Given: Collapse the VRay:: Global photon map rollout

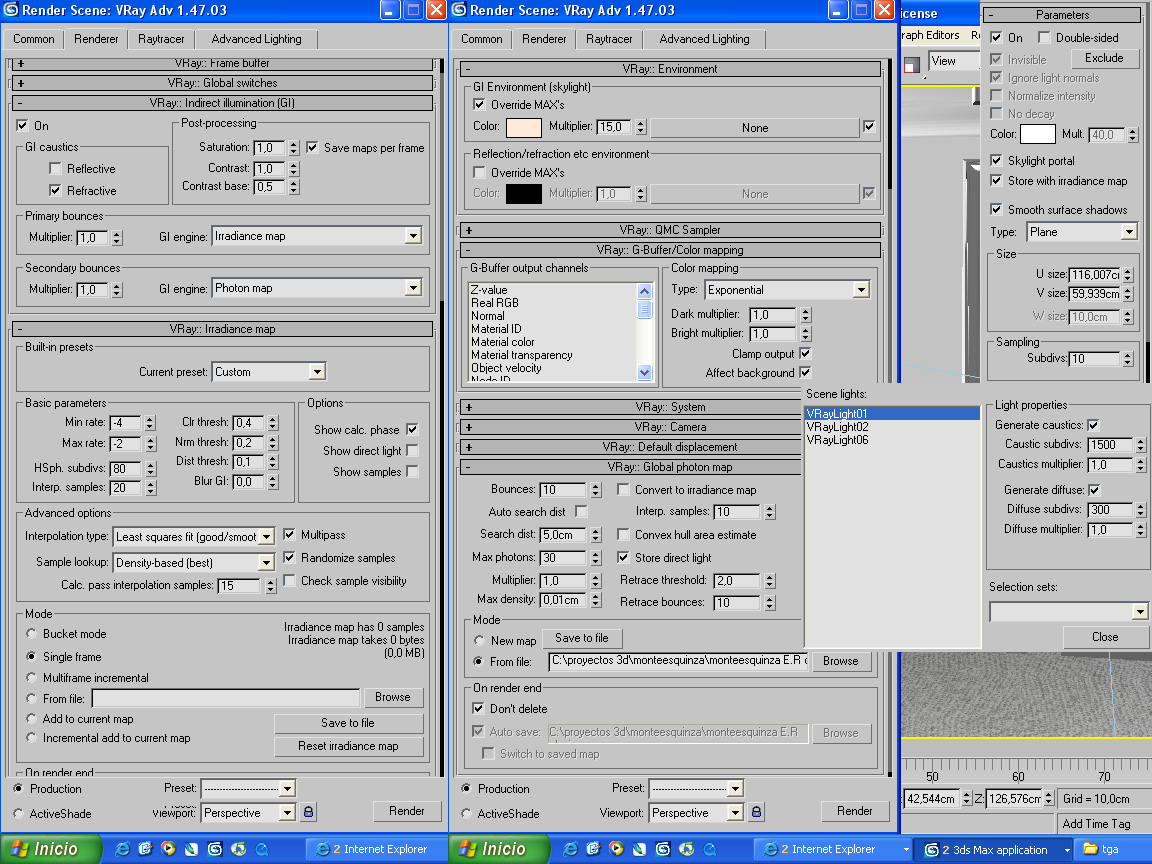Looking at the screenshot, I should tap(631, 467).
